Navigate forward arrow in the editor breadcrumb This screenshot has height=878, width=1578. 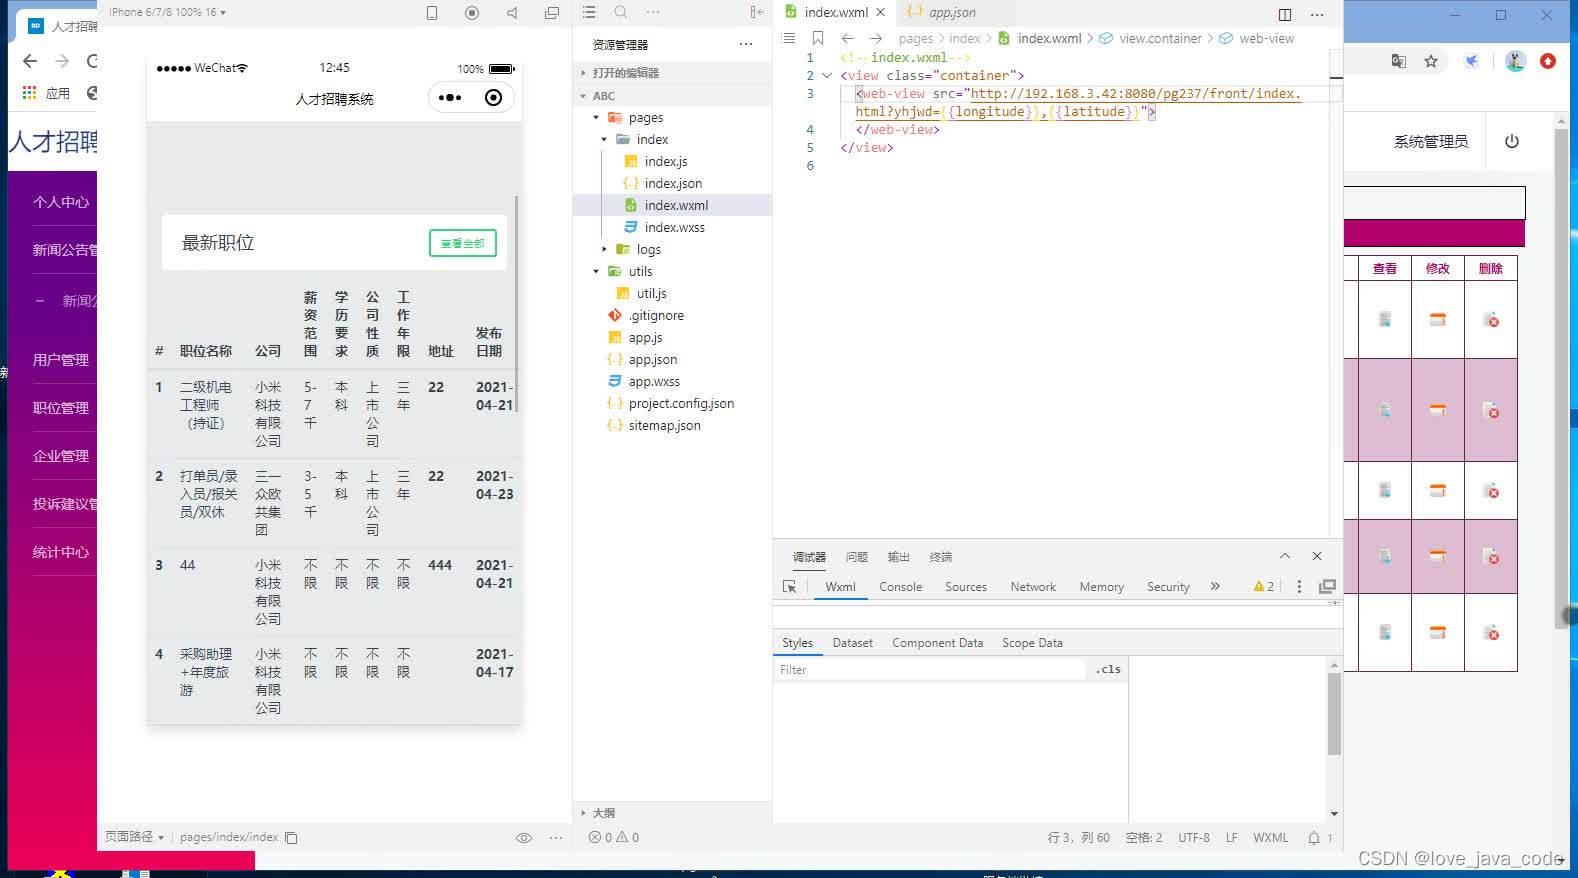tap(876, 38)
